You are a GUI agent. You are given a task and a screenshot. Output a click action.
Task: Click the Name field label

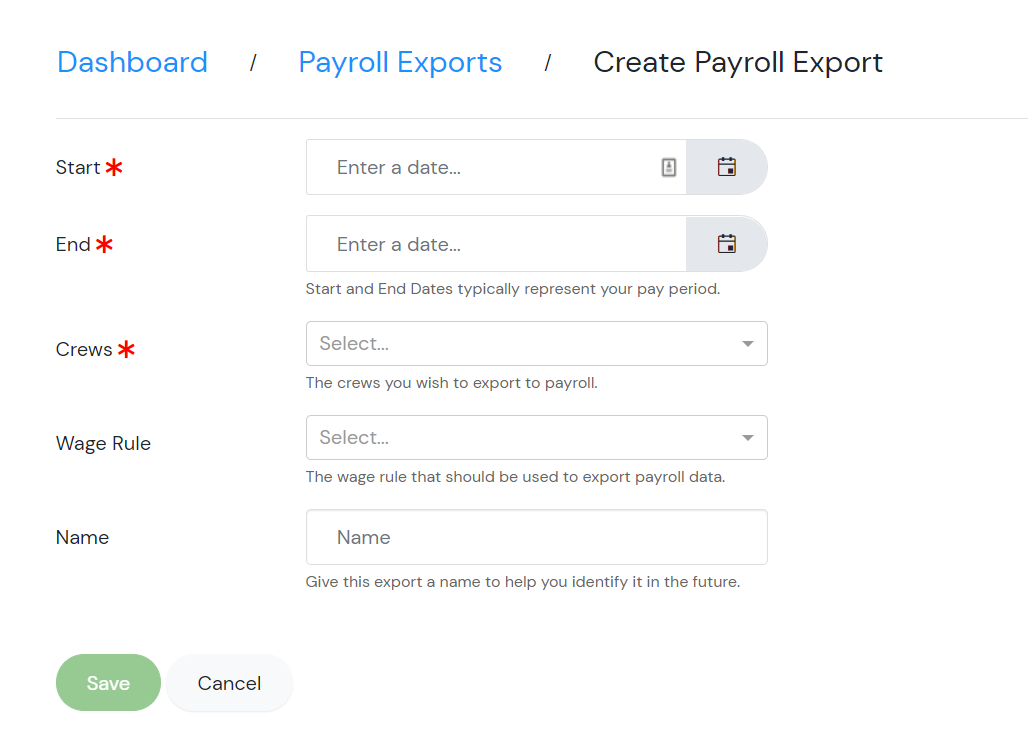82,538
